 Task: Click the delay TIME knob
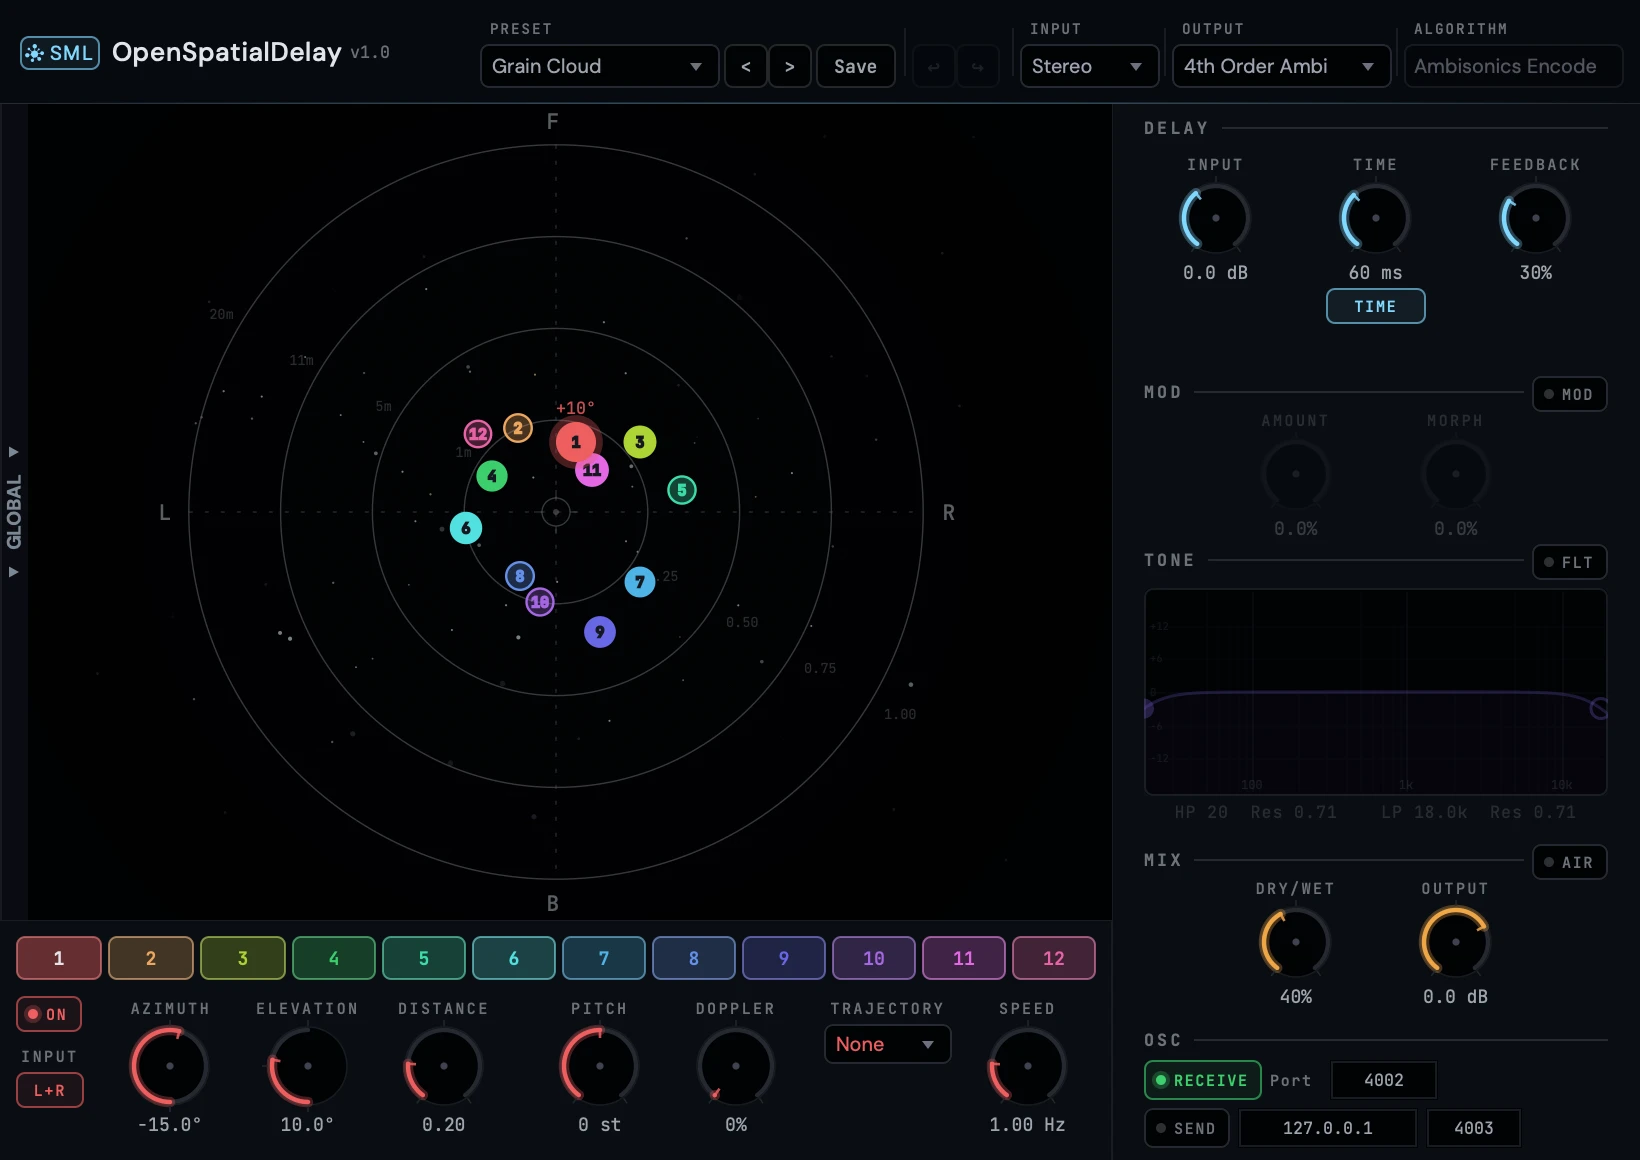pyautogui.click(x=1376, y=218)
